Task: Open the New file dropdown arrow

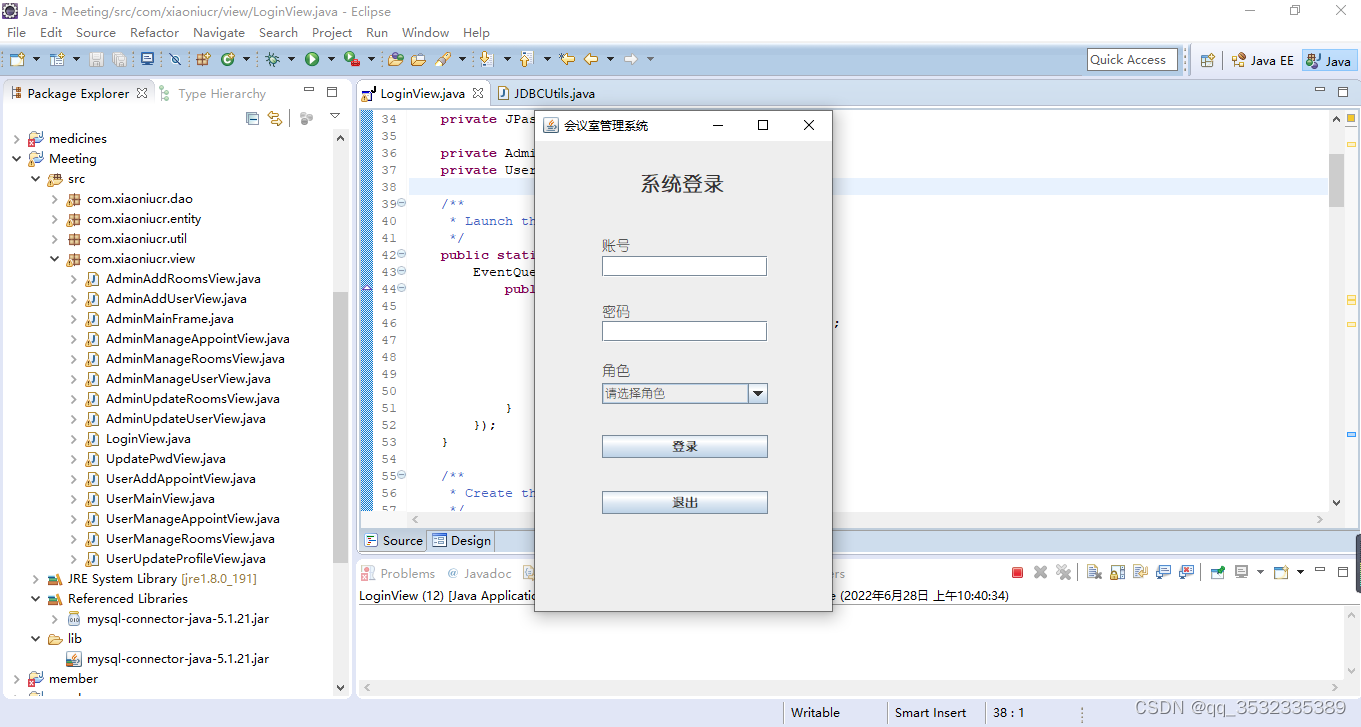Action: pyautogui.click(x=37, y=60)
